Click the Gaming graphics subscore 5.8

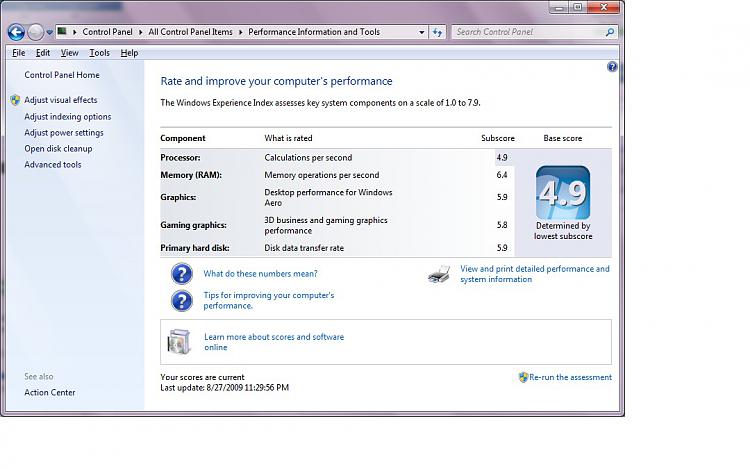pyautogui.click(x=502, y=225)
